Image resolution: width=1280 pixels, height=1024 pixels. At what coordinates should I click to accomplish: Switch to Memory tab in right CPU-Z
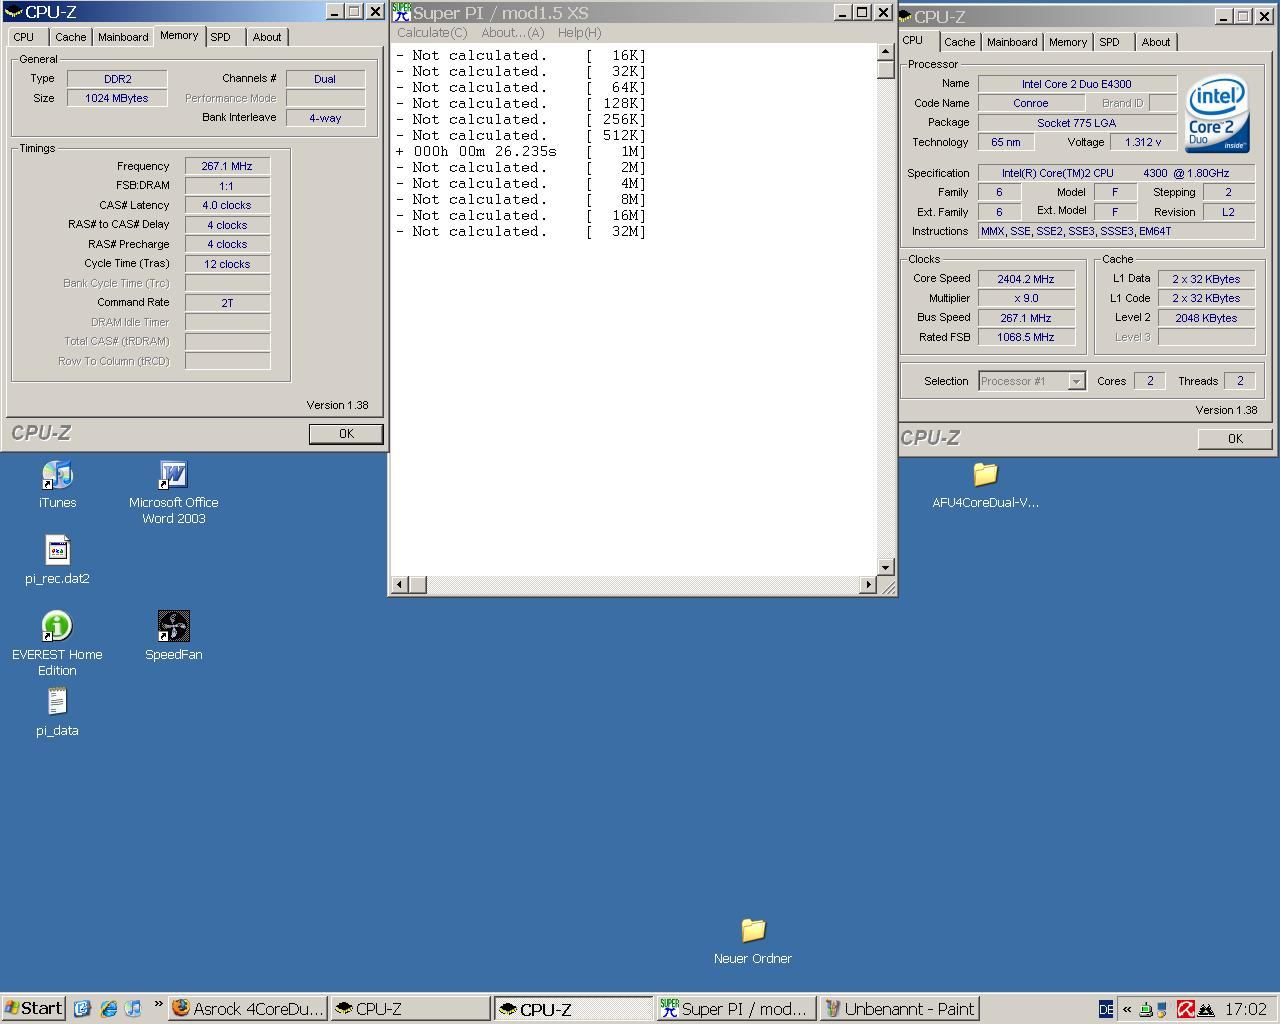pyautogui.click(x=1068, y=42)
